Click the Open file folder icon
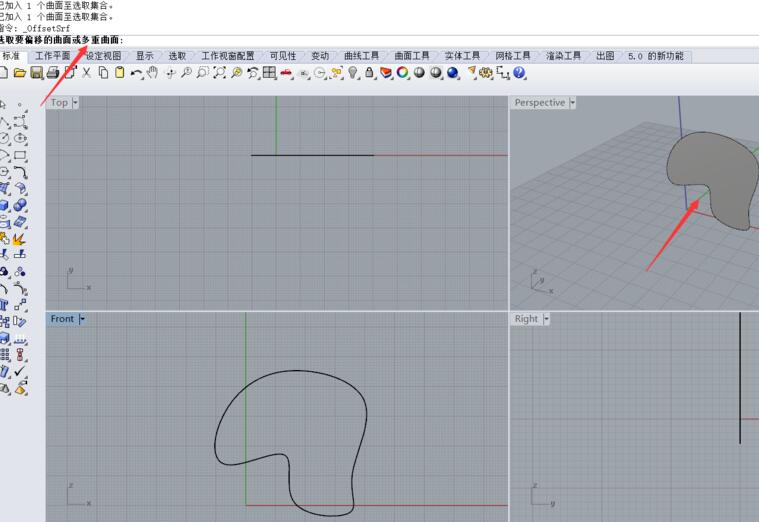Screen dimensions: 759x522 tap(19, 73)
